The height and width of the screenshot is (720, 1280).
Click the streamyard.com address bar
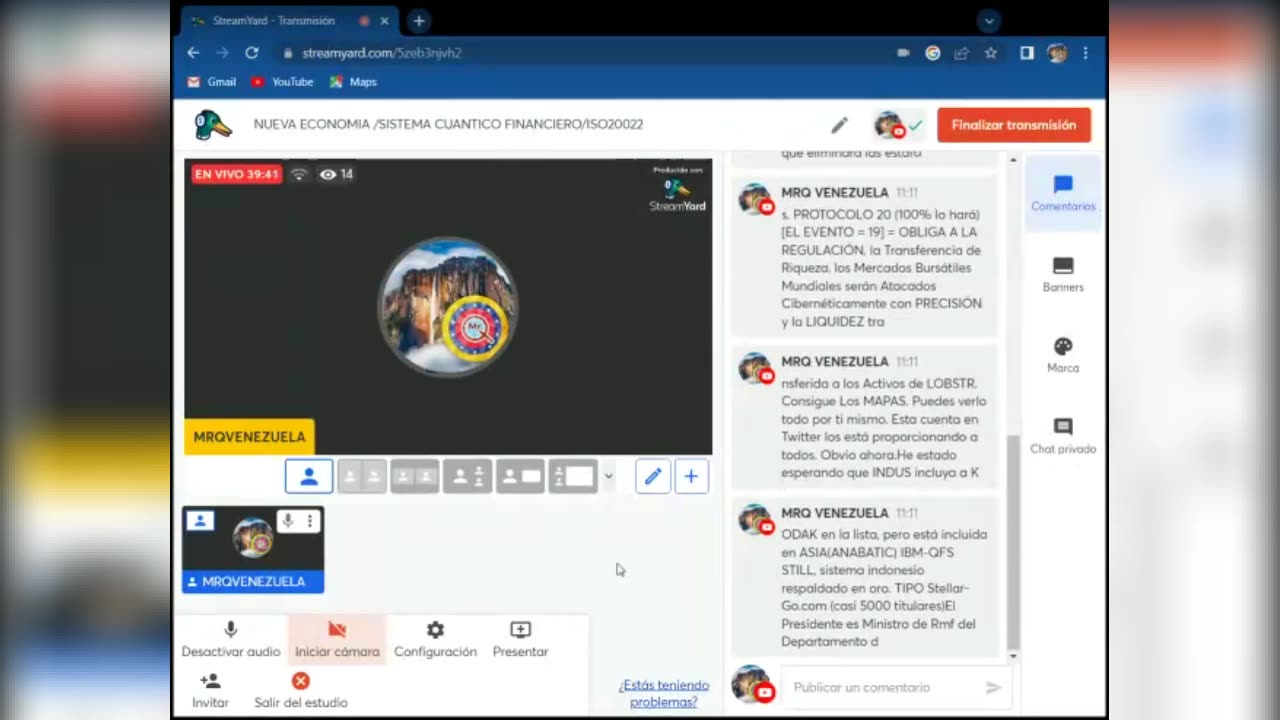tap(580, 53)
